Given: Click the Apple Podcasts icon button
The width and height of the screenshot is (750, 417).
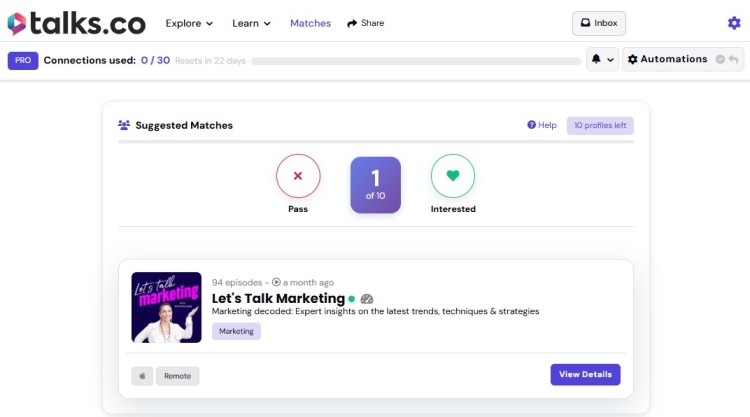Looking at the screenshot, I should click(142, 376).
